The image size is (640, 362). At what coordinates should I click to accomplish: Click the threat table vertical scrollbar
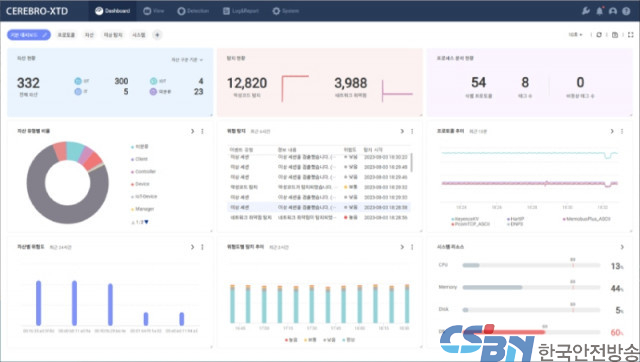[x=411, y=162]
